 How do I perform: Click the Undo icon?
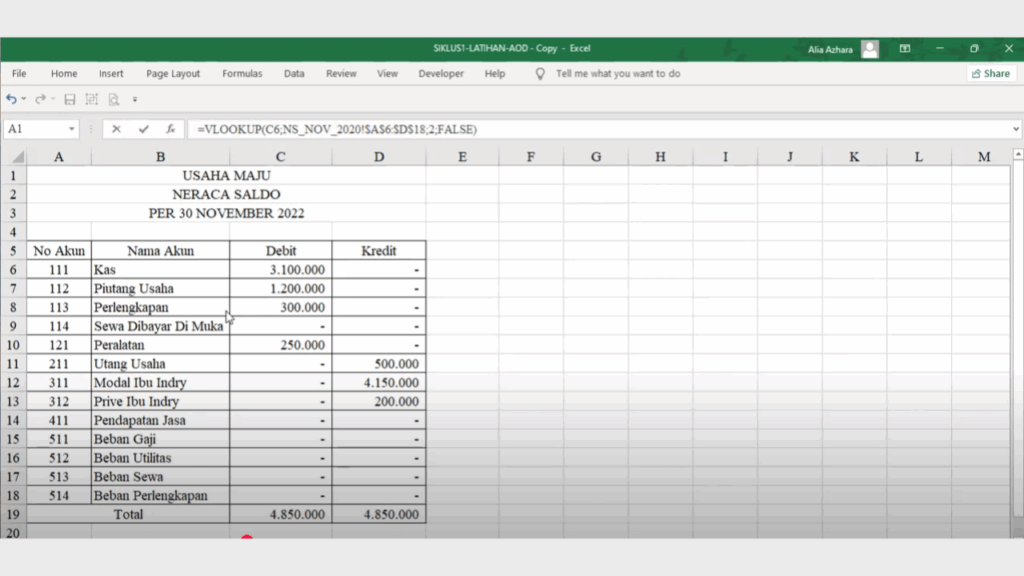pos(11,100)
